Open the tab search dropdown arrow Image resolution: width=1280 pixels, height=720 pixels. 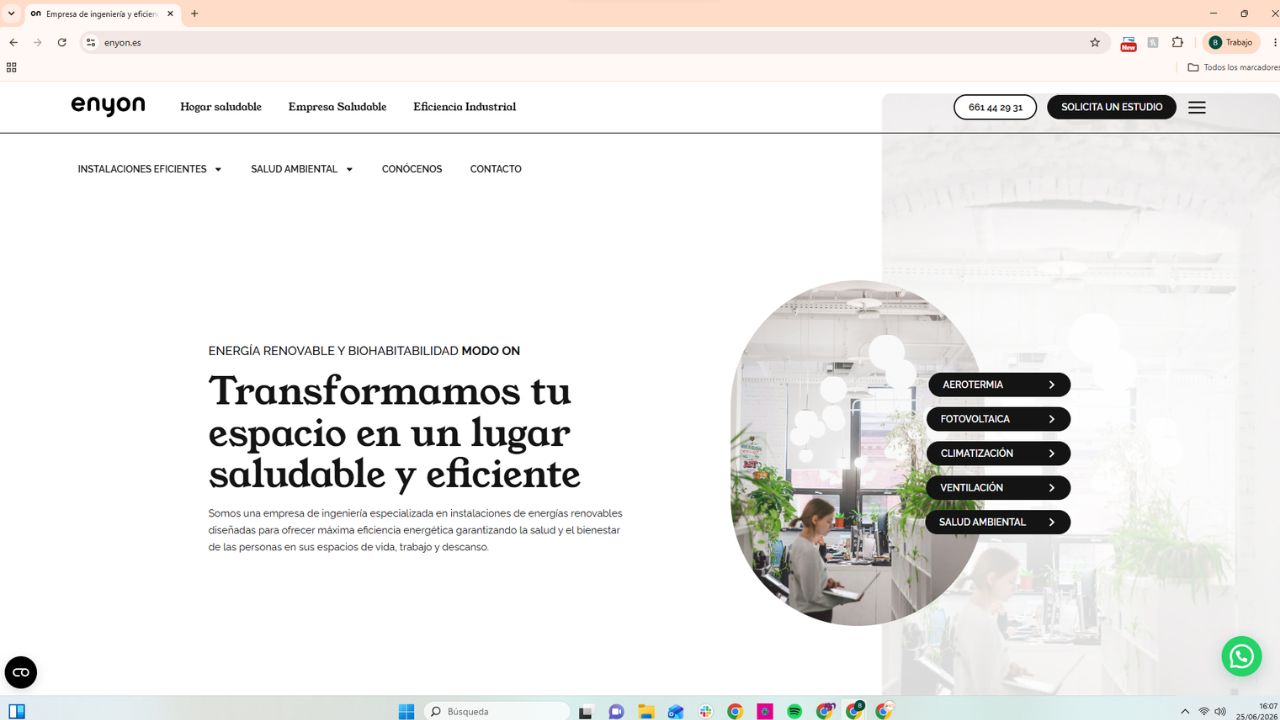click(12, 14)
